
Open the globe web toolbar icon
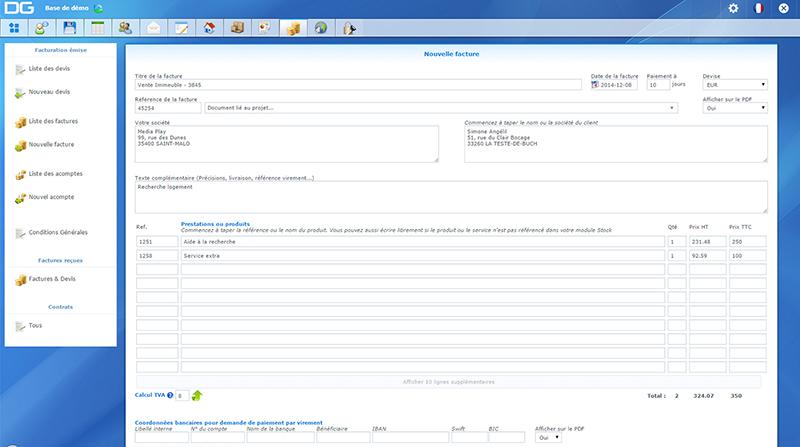point(320,28)
